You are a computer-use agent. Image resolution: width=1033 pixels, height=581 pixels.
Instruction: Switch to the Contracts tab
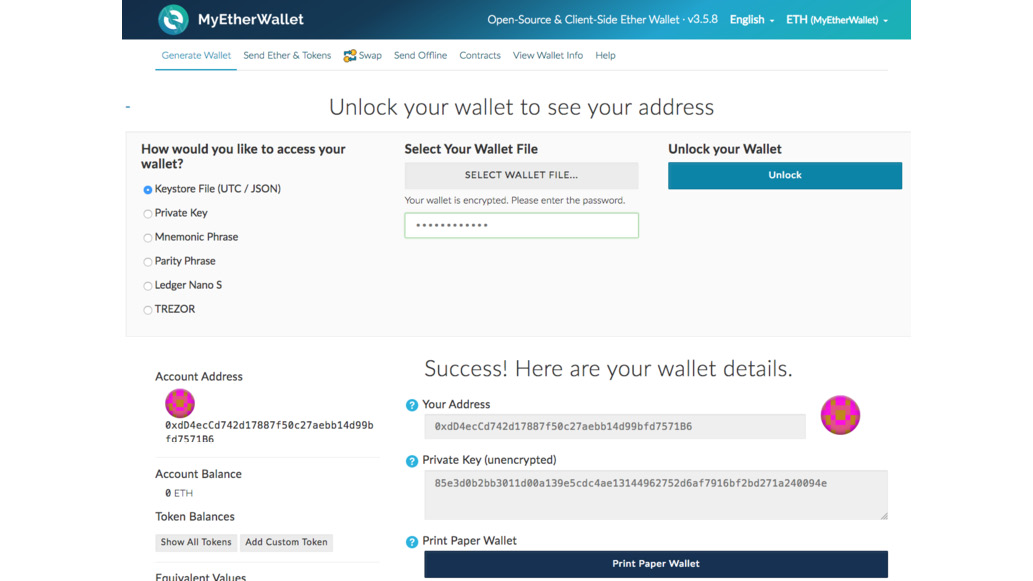click(x=480, y=55)
